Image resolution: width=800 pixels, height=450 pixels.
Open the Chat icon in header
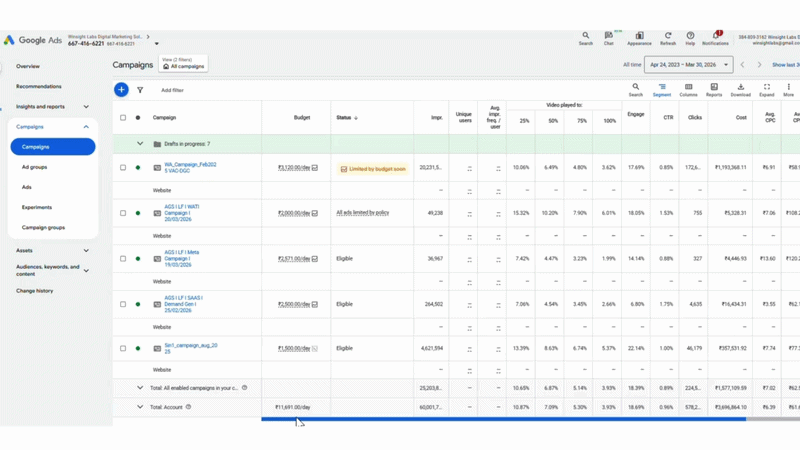[x=609, y=36]
